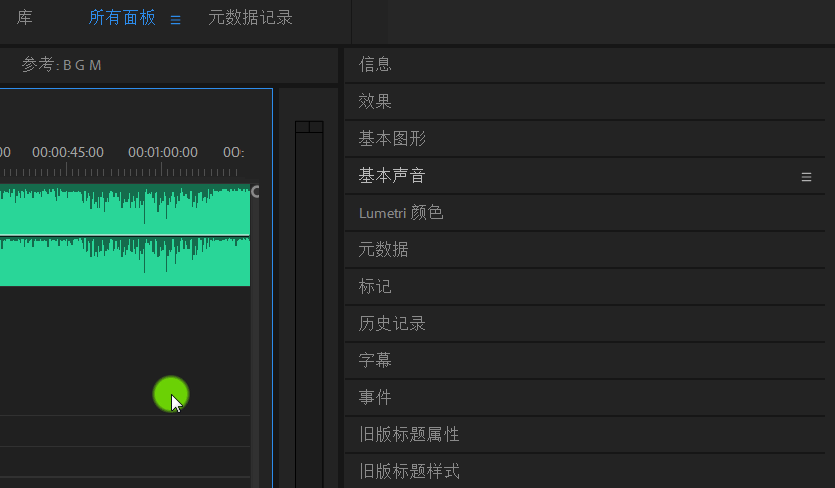The width and height of the screenshot is (835, 488).
Task: Switch to the 元数据记录 workspace tab
Action: point(250,18)
